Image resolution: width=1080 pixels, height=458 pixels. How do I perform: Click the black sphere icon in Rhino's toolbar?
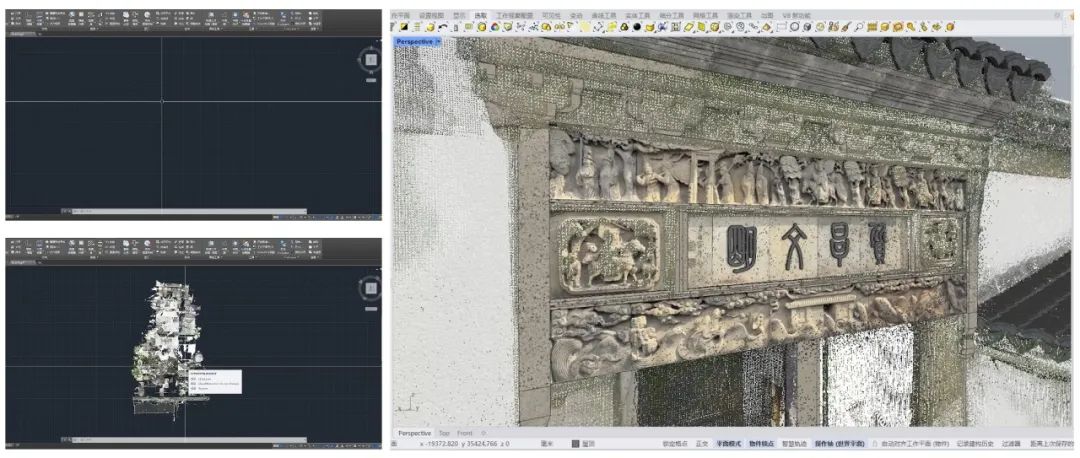pyautogui.click(x=636, y=26)
